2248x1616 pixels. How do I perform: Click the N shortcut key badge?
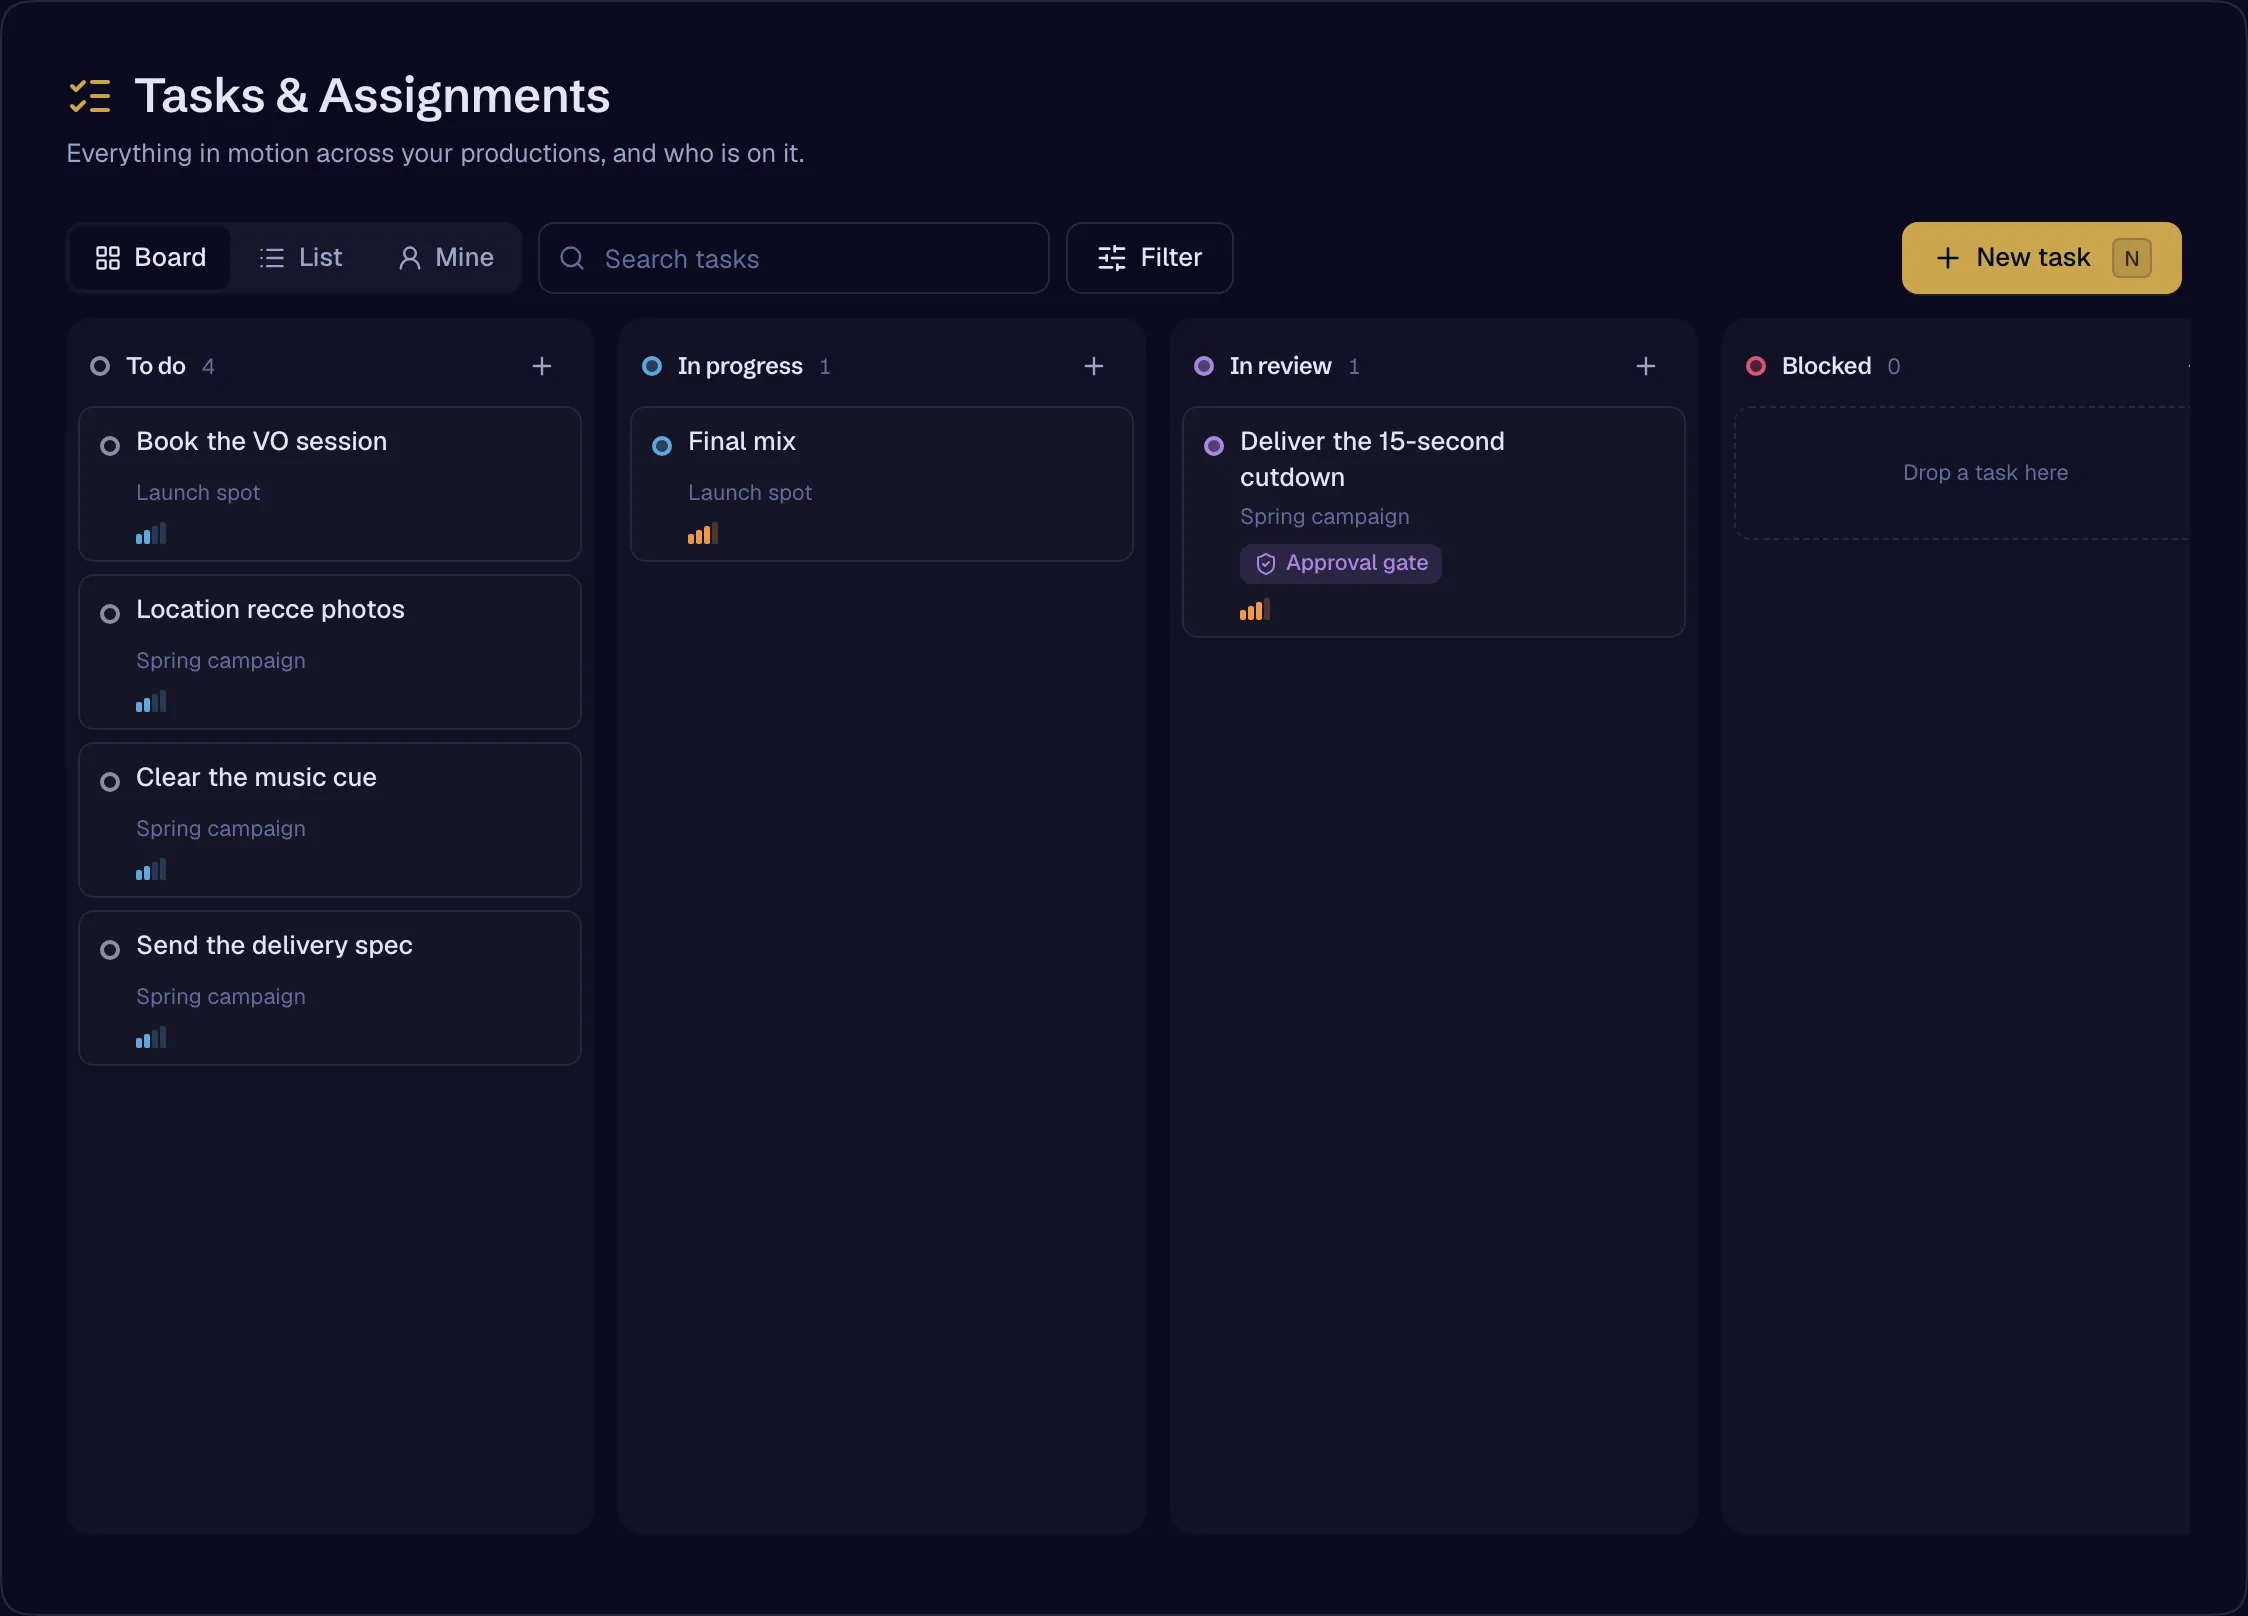pyautogui.click(x=2132, y=258)
